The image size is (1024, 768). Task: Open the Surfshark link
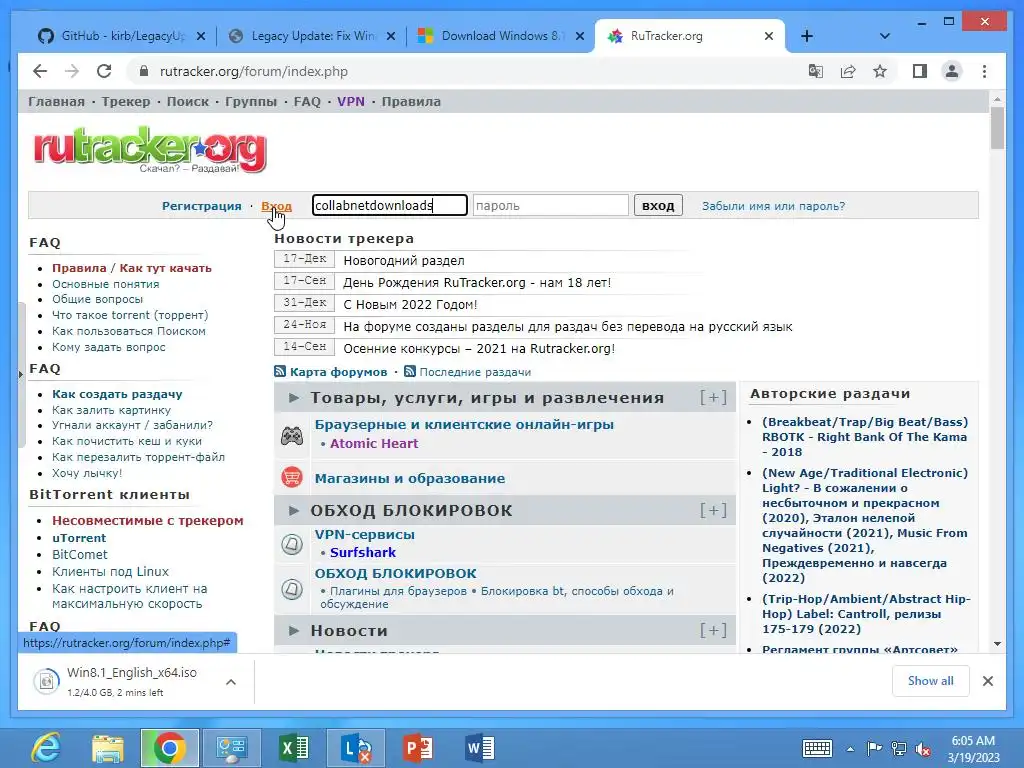[362, 552]
